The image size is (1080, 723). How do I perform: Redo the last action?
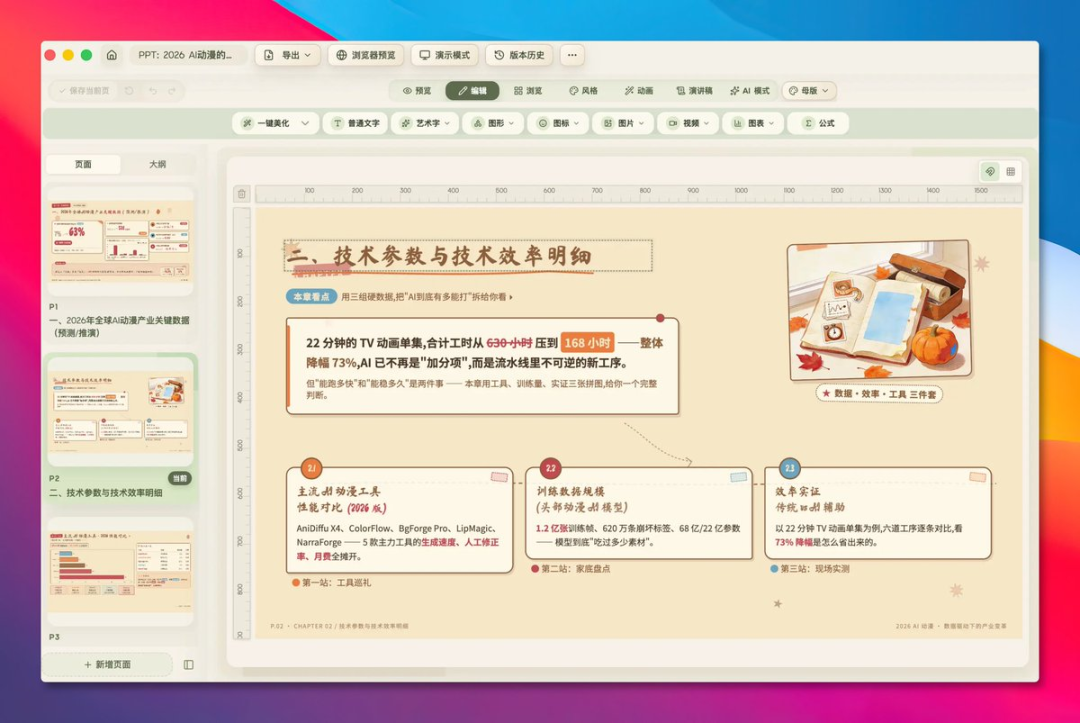tap(172, 91)
